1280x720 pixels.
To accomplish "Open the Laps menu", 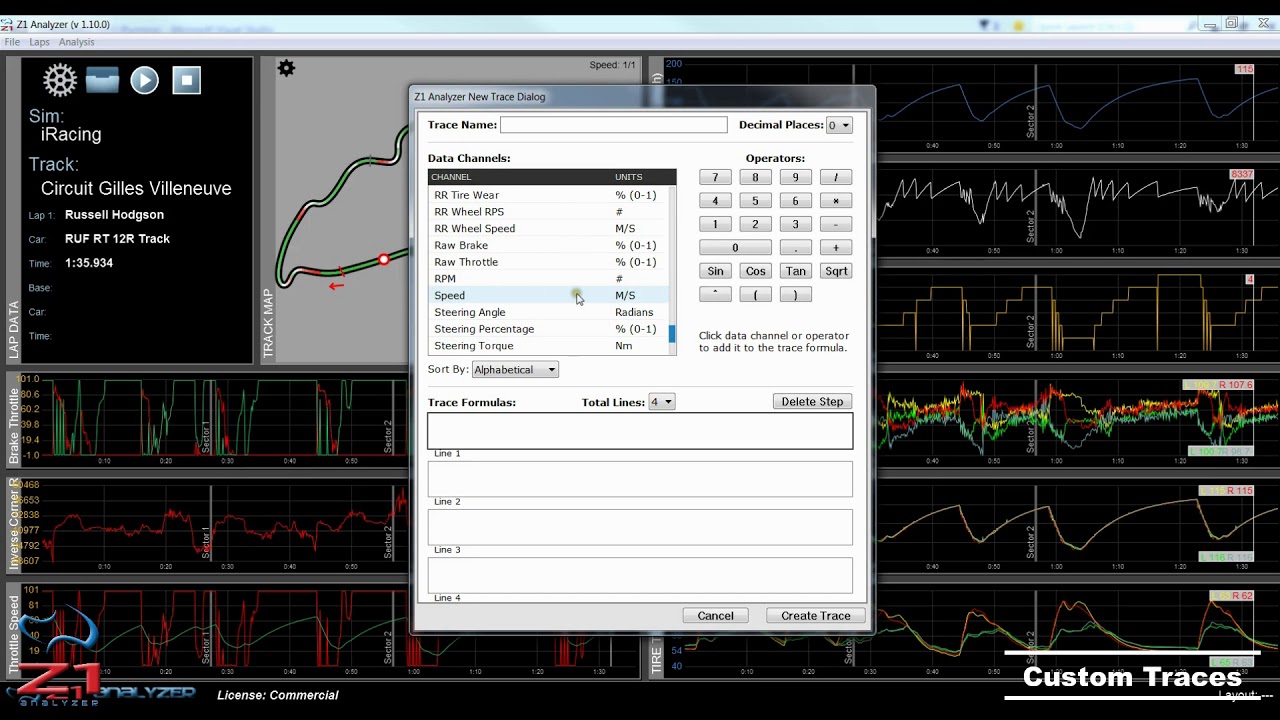I will pyautogui.click(x=39, y=42).
